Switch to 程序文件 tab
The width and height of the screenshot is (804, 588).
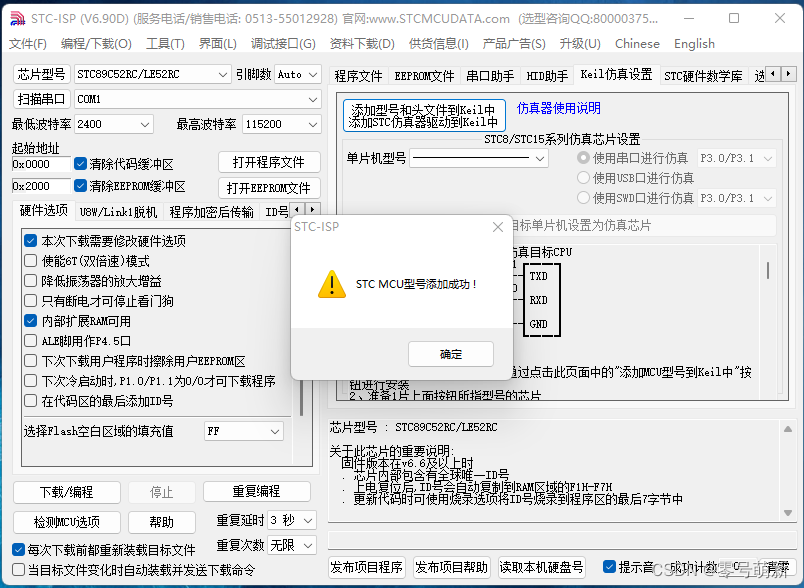pyautogui.click(x=358, y=76)
